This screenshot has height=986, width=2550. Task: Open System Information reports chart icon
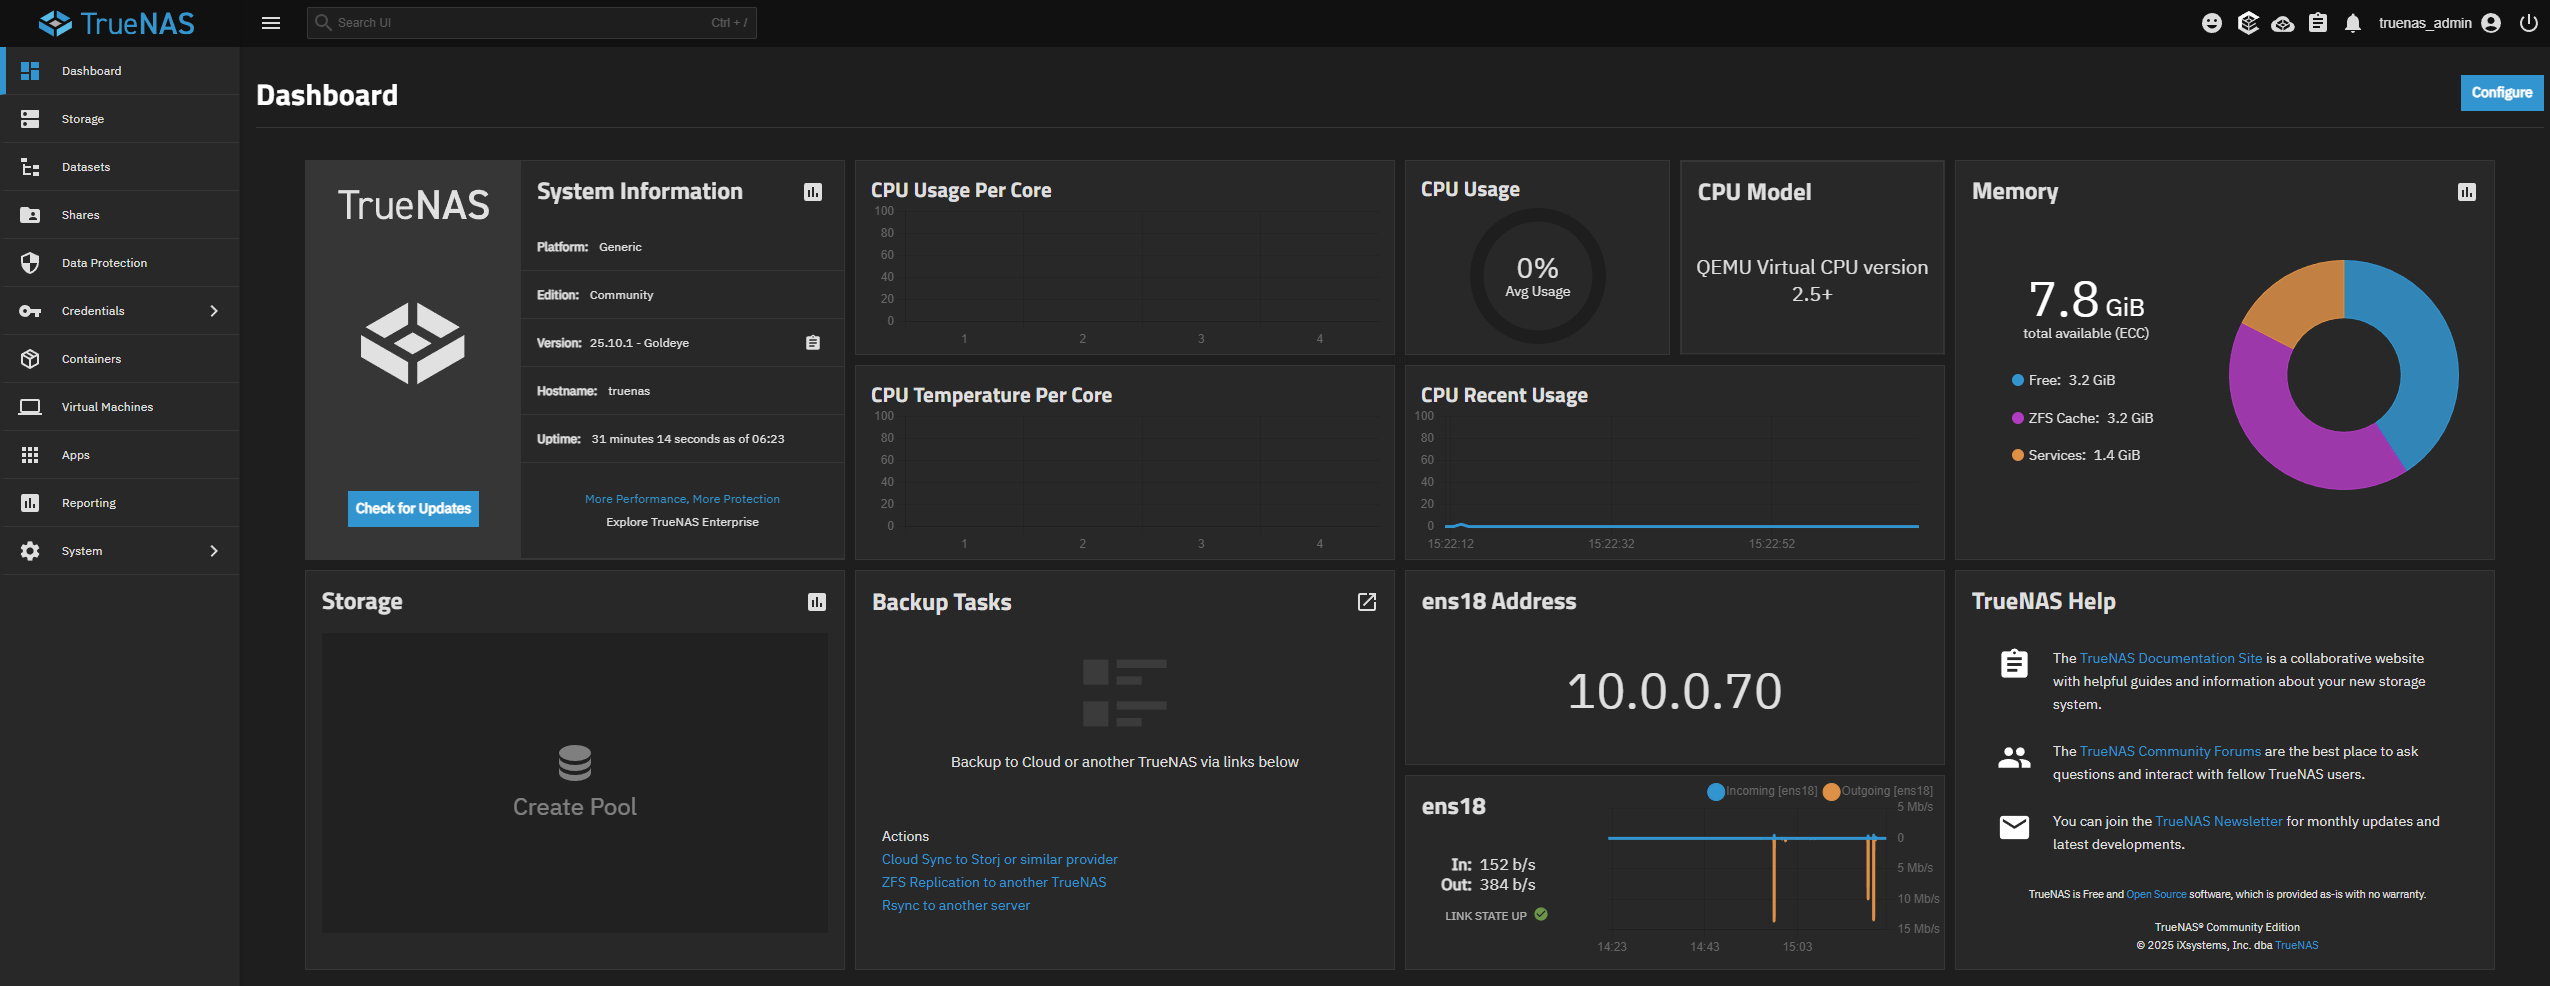tap(812, 192)
